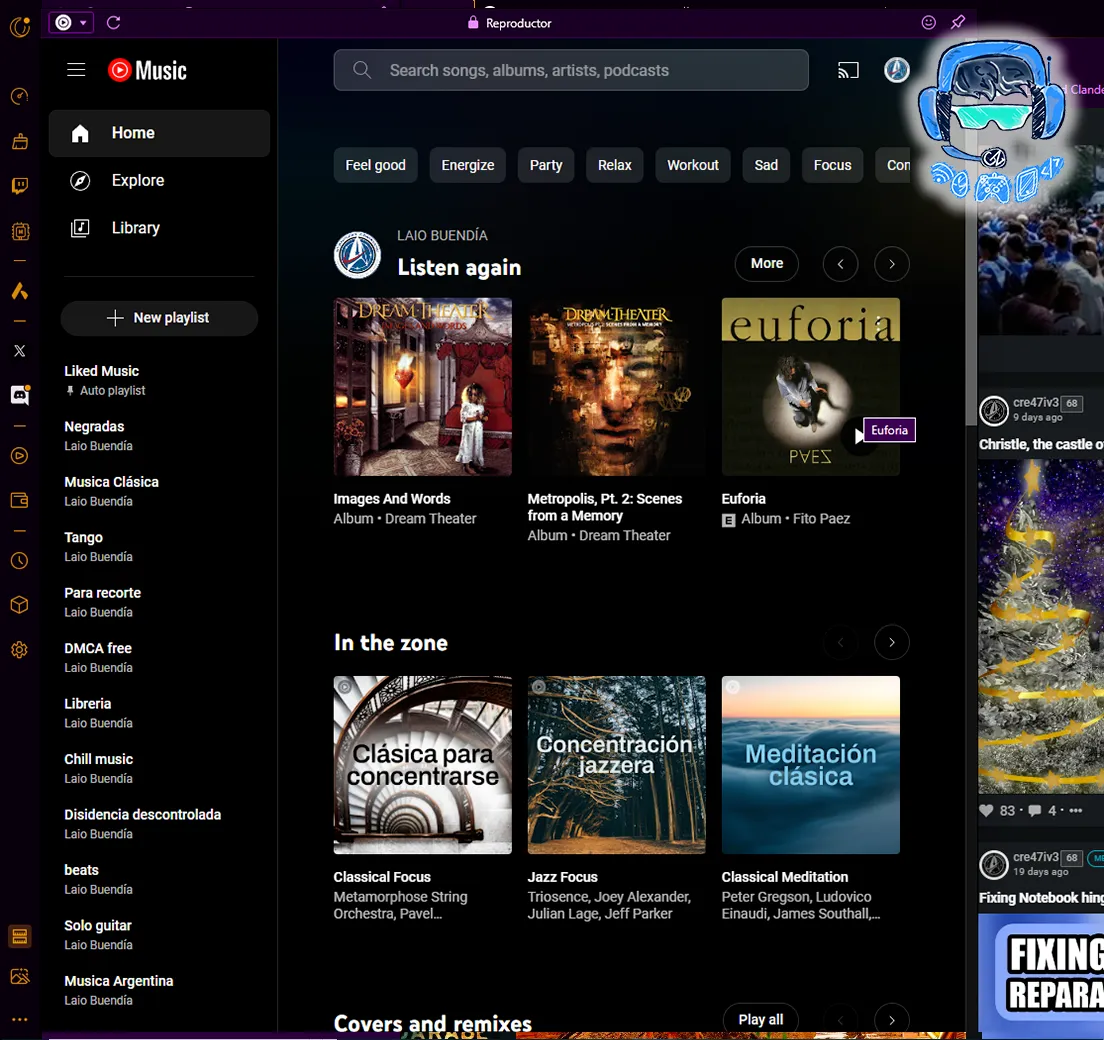The image size is (1104, 1040).
Task: Open the chip icon in browser sidebar
Action: coord(20,231)
